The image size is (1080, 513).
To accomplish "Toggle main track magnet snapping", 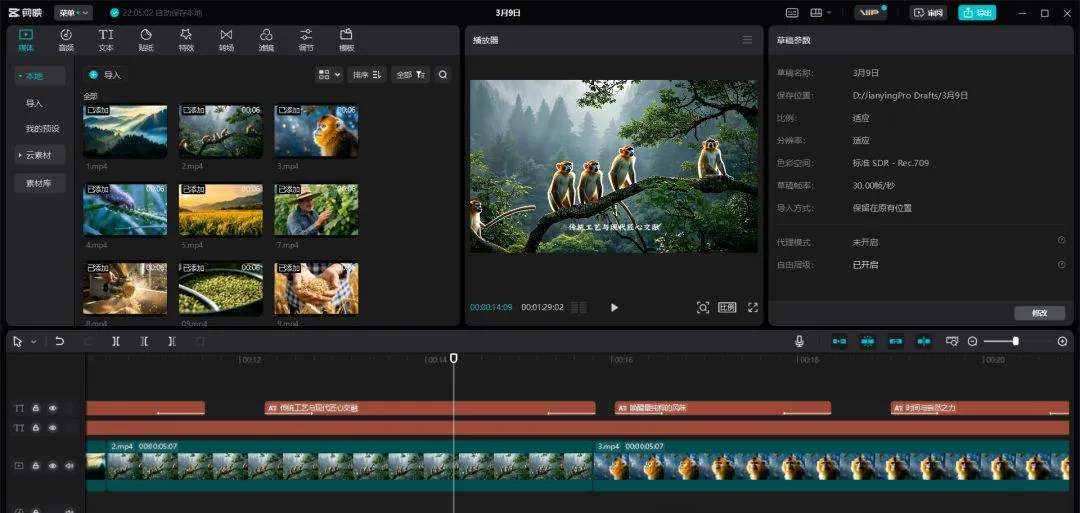I will click(x=839, y=341).
